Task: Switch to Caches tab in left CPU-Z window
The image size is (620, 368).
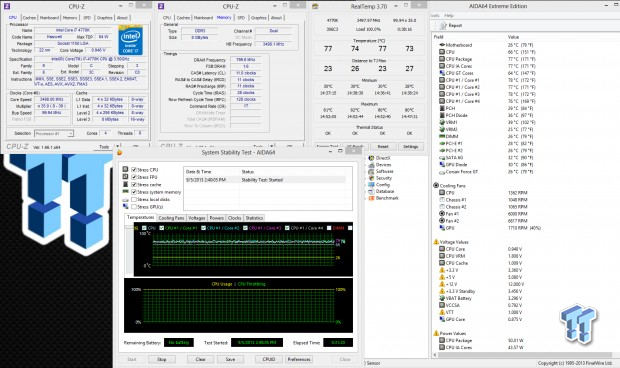Action: point(29,18)
